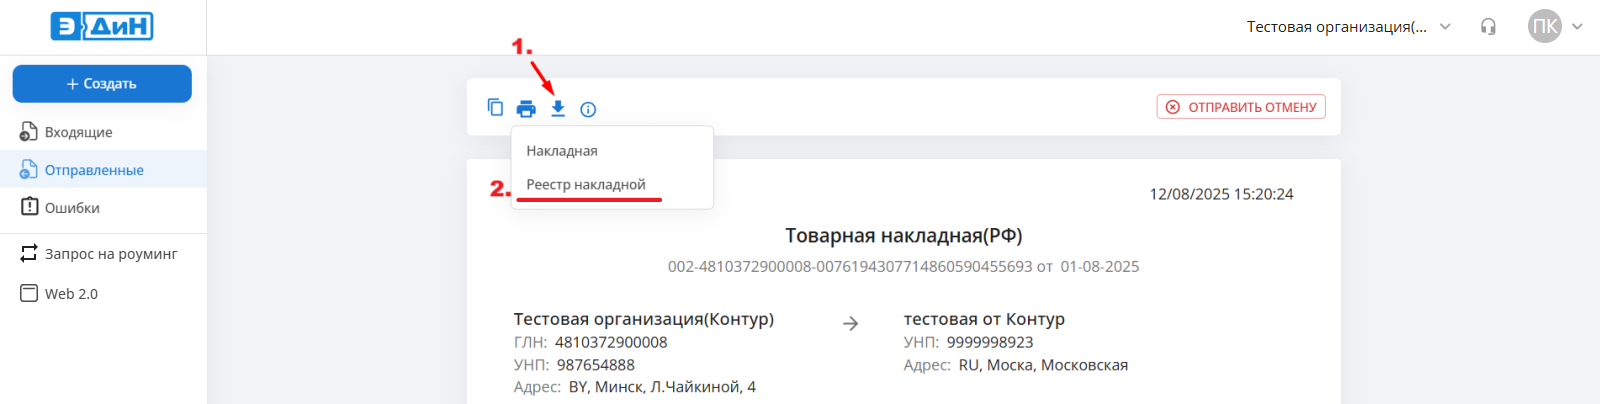Viewport: 1600px width, 404px height.
Task: Click the document number under Товарная накладная
Action: (849, 267)
